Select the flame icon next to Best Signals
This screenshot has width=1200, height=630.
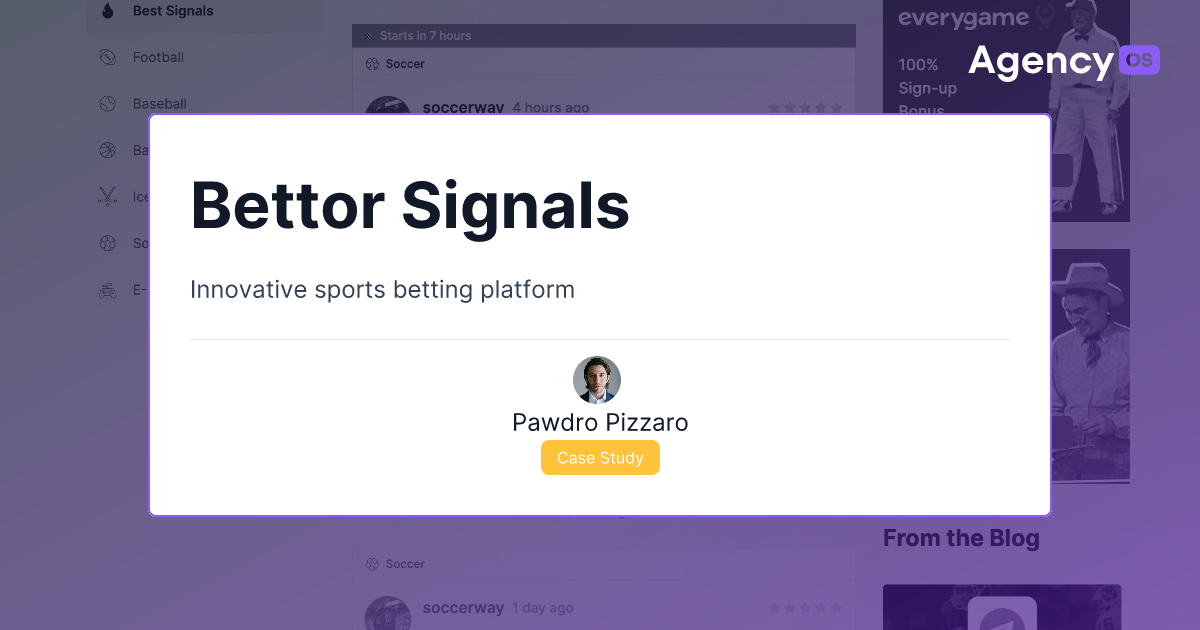click(x=108, y=10)
